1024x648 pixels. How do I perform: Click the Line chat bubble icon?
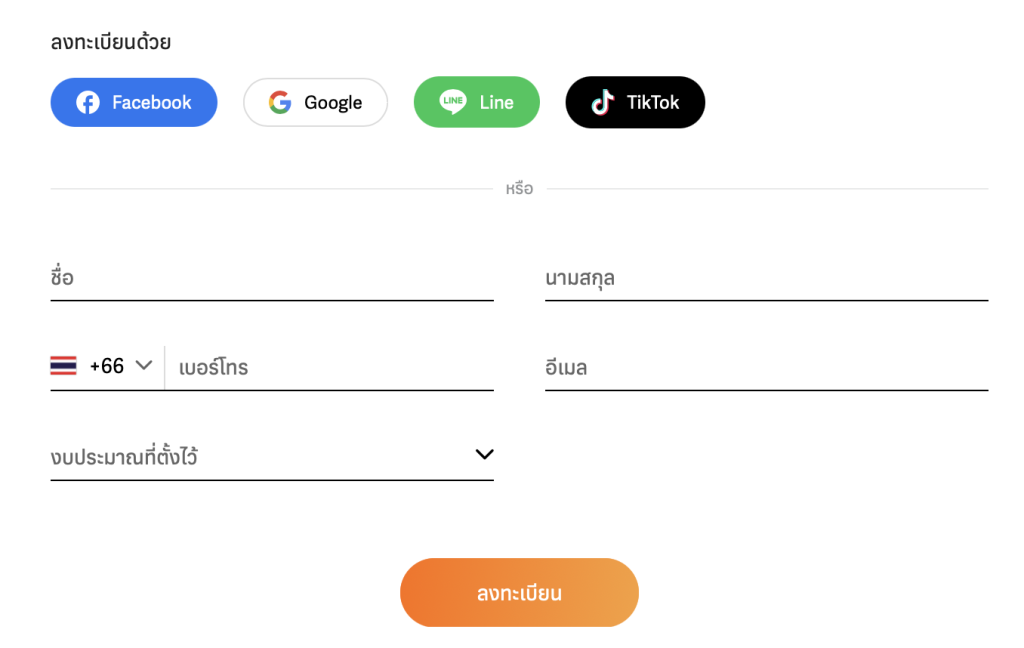(x=453, y=102)
